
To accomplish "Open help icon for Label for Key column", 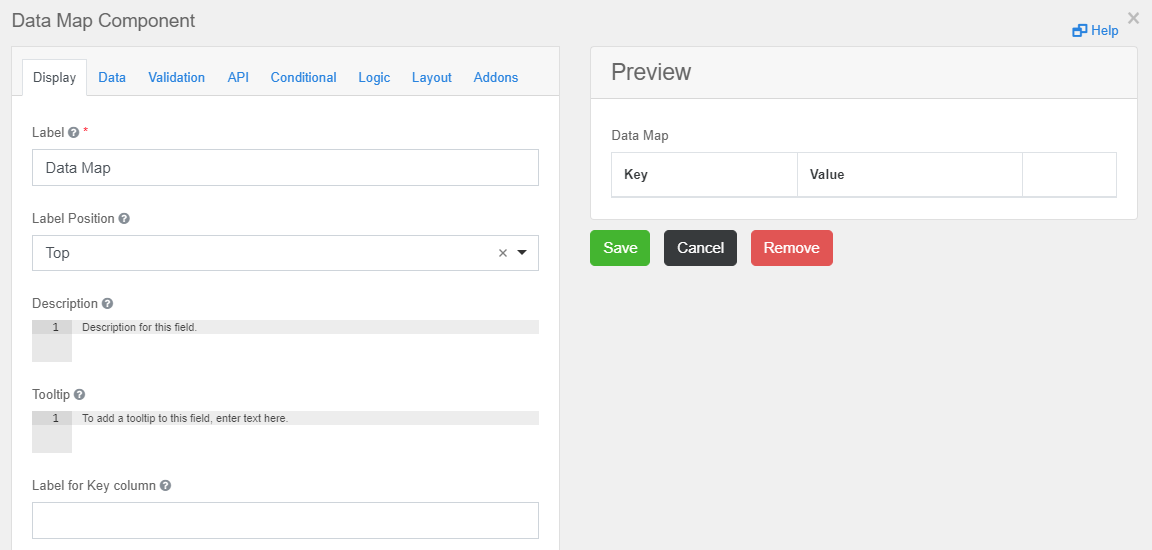I will click(x=165, y=485).
